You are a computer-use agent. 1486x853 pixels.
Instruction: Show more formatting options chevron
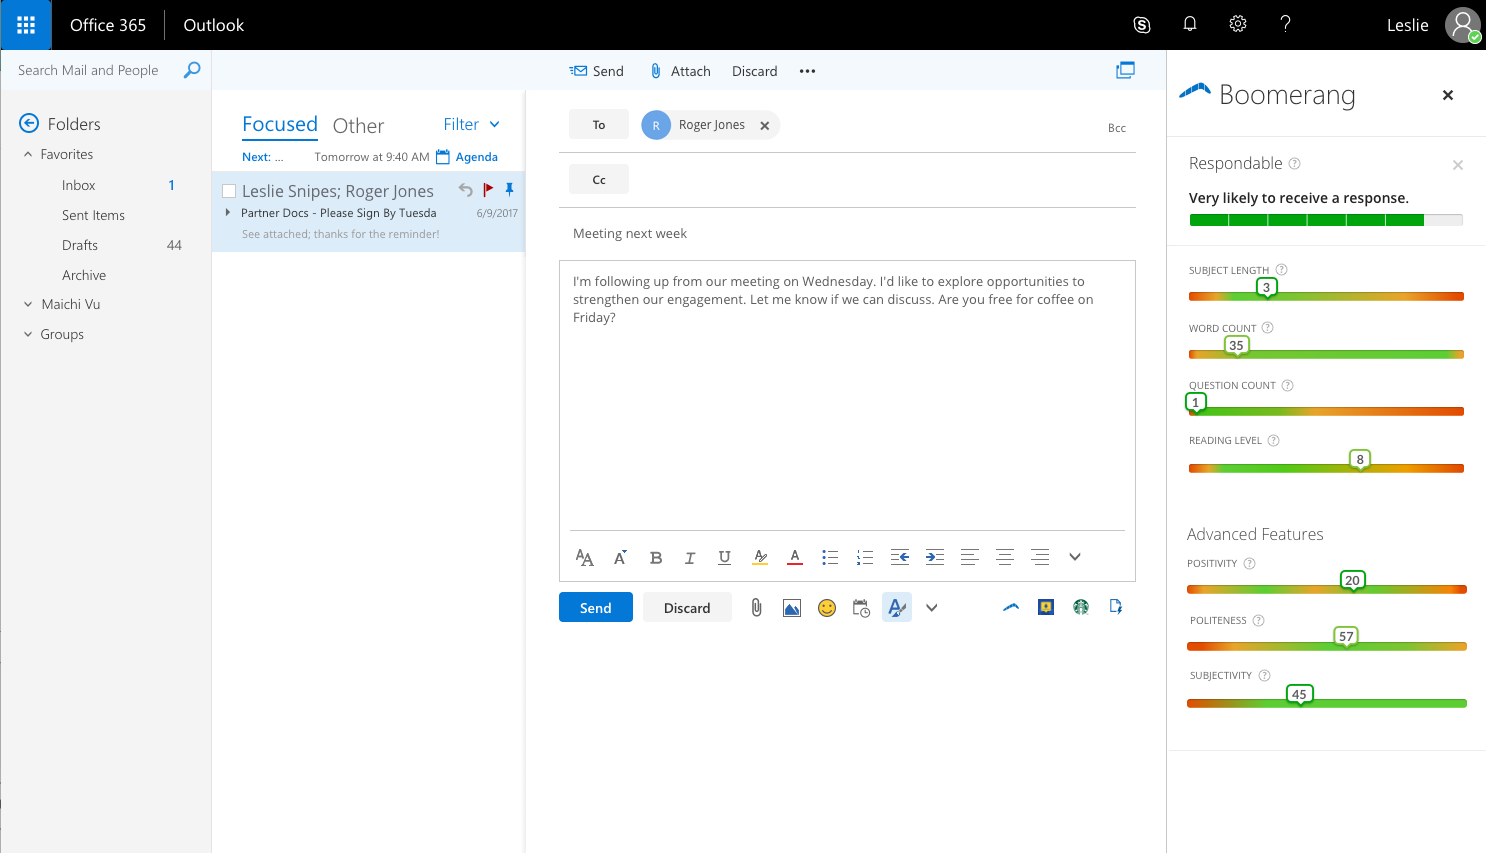point(1075,557)
